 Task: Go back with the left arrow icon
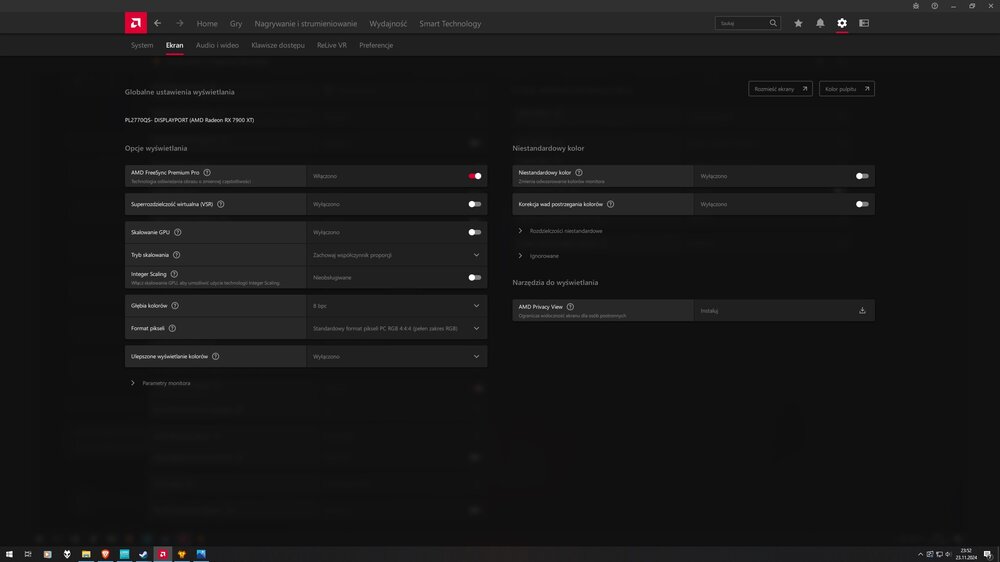coord(157,23)
